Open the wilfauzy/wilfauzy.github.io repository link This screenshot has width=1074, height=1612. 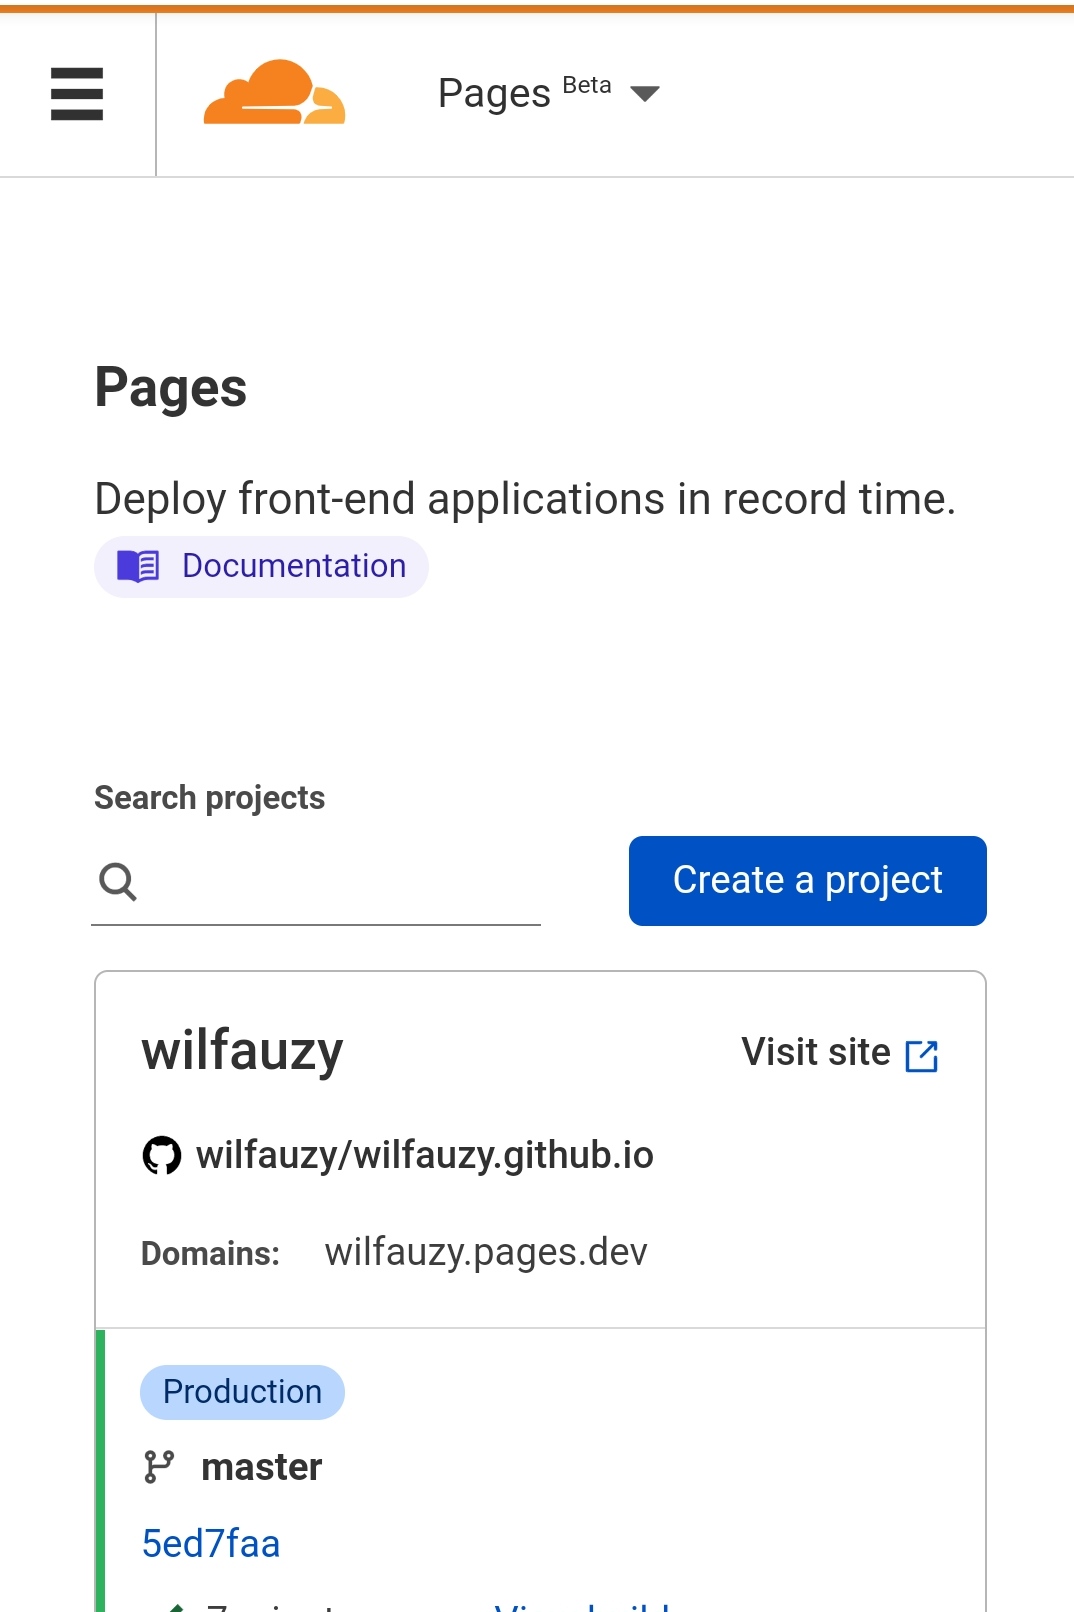[424, 1155]
